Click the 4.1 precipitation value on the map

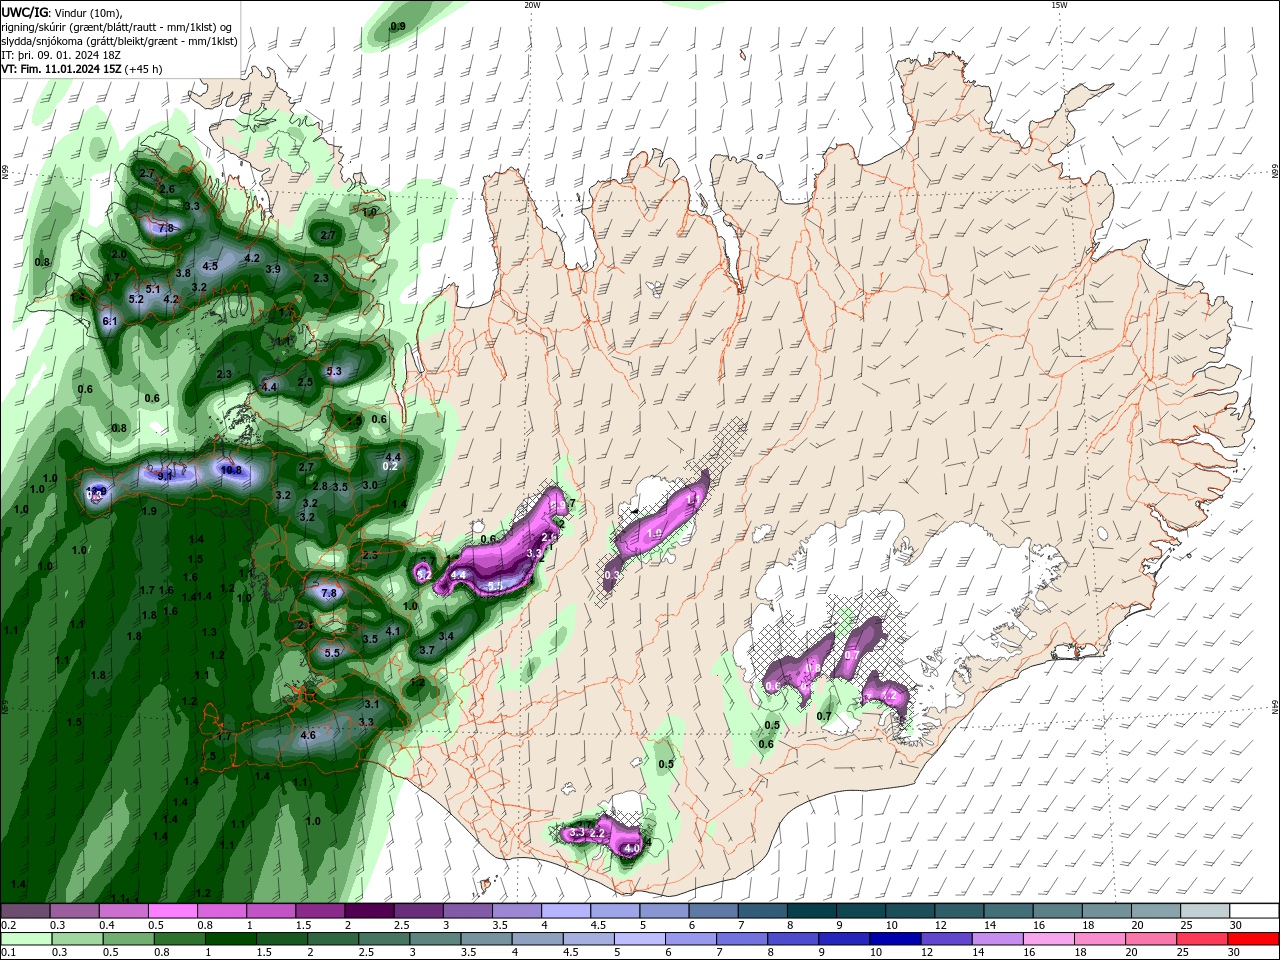coord(393,631)
